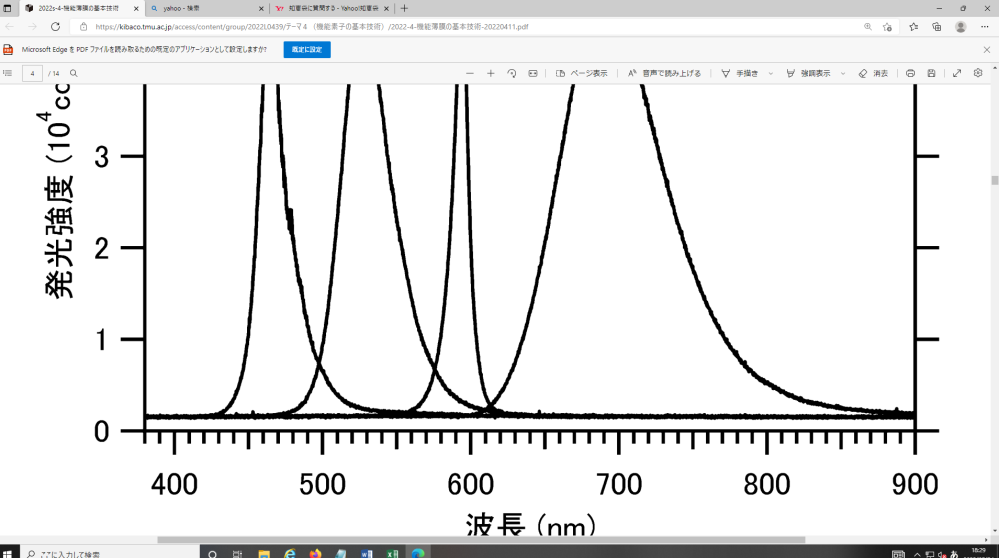Click the 既定に設定 button
This screenshot has height=558, width=999.
(x=307, y=49)
